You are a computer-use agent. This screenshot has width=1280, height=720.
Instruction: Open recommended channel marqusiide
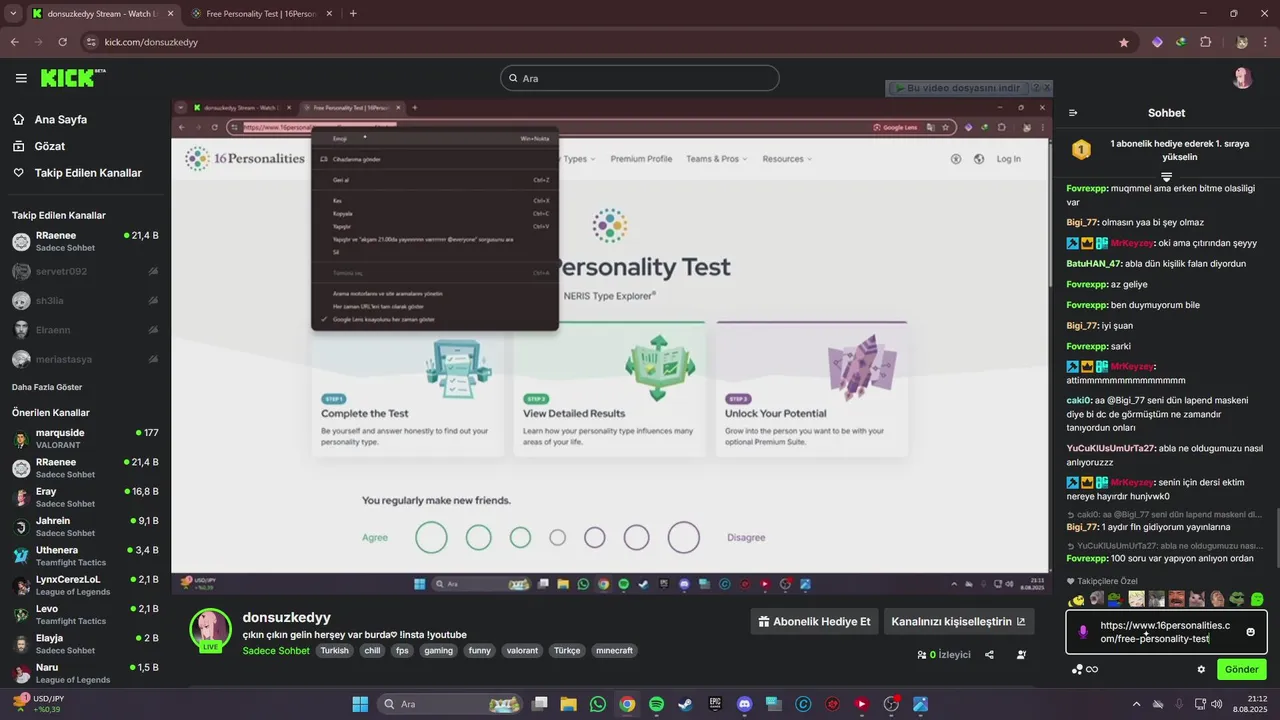tap(85, 438)
